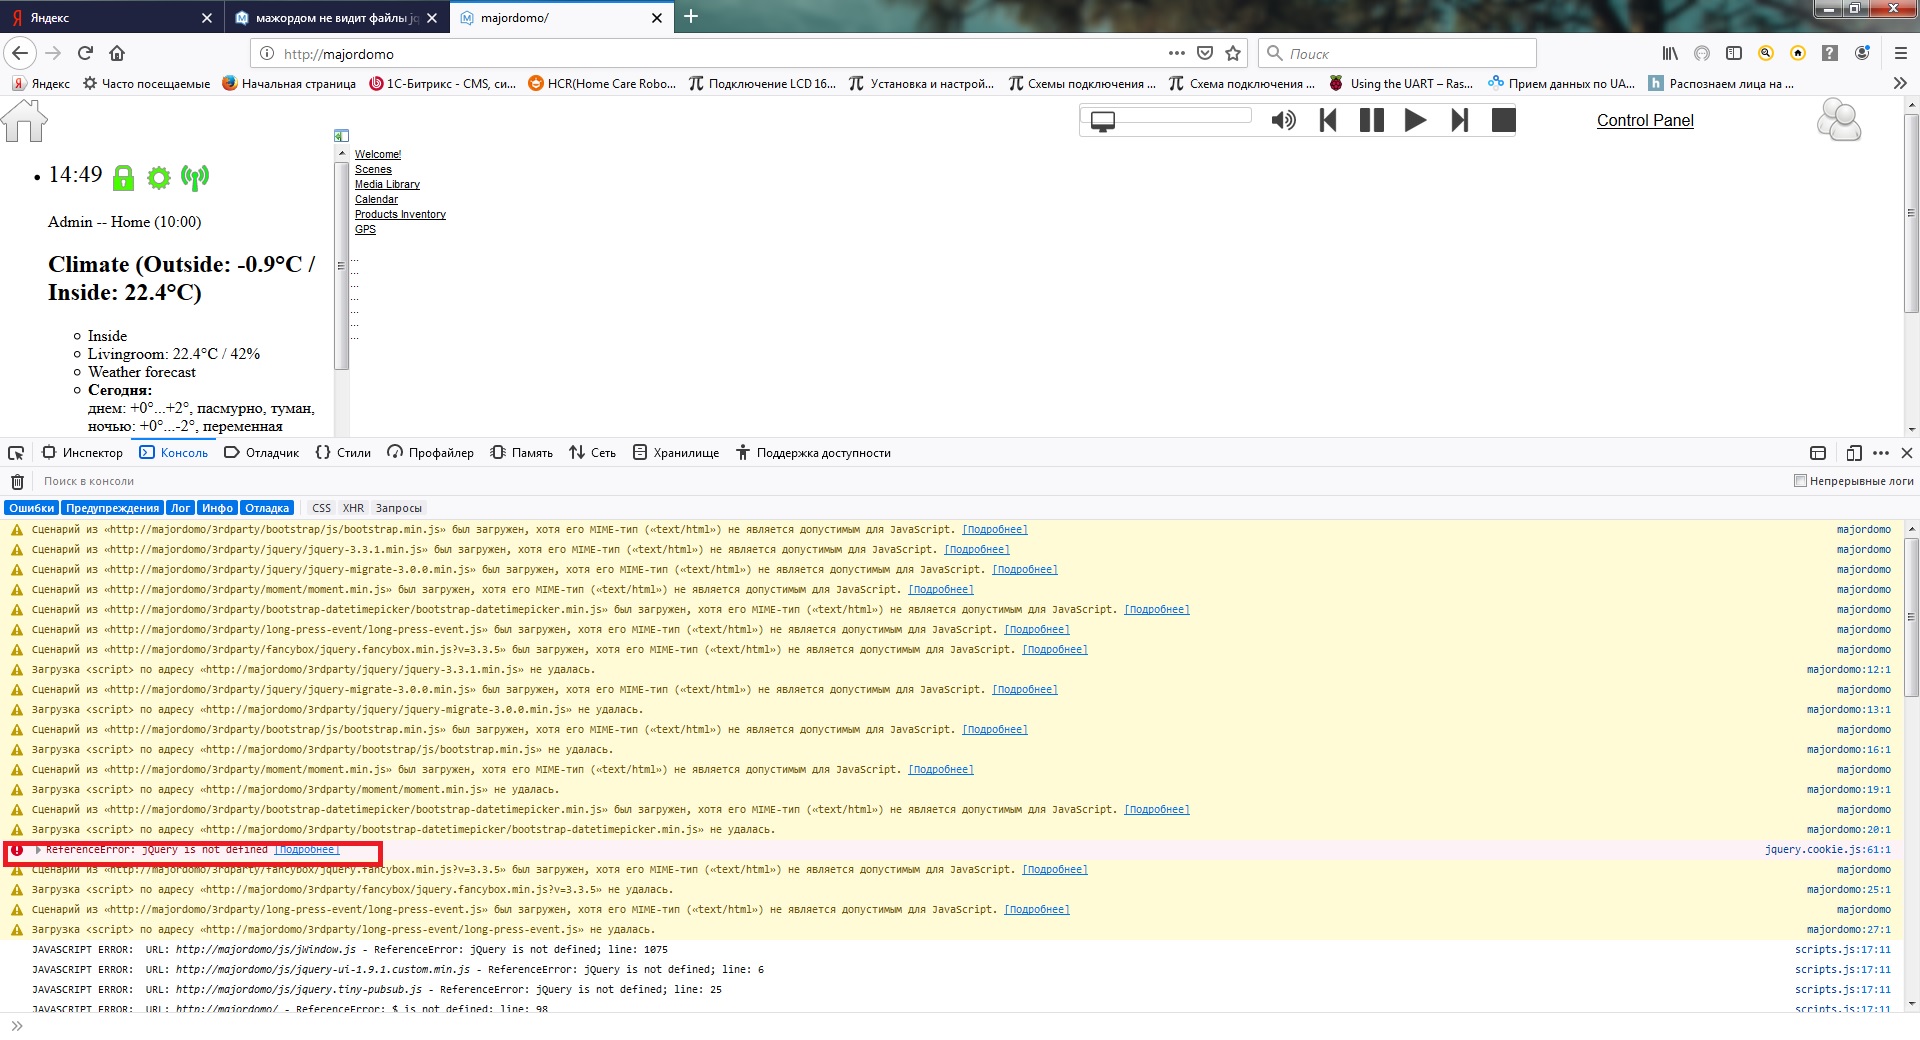Open the Media Library link

point(387,184)
